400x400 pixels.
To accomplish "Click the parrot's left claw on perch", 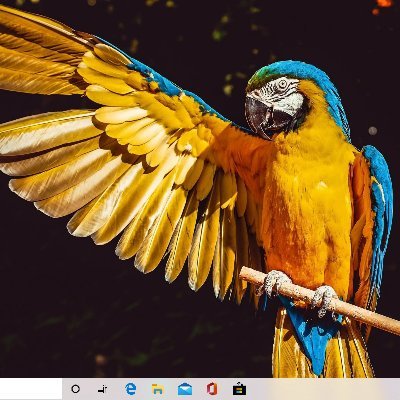I will [x=274, y=283].
